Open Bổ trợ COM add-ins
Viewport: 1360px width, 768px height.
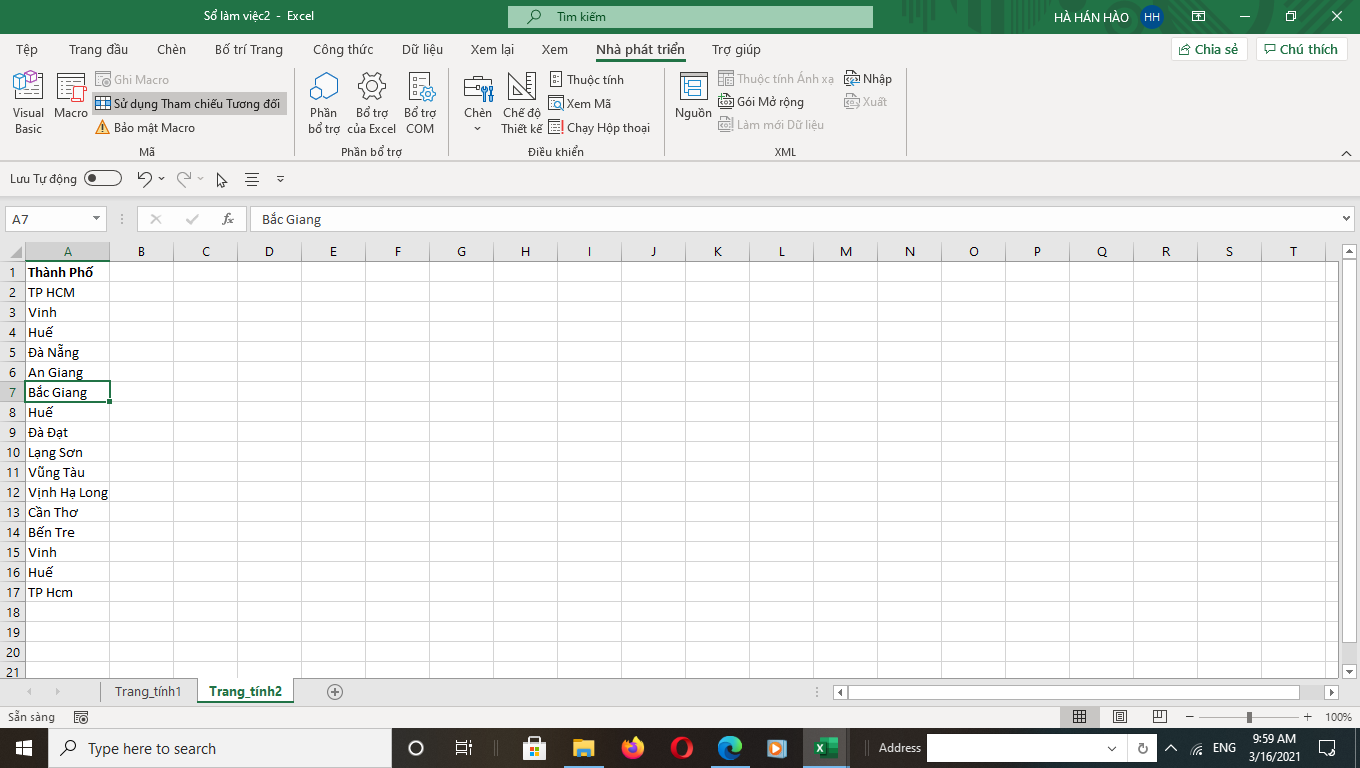pyautogui.click(x=420, y=102)
